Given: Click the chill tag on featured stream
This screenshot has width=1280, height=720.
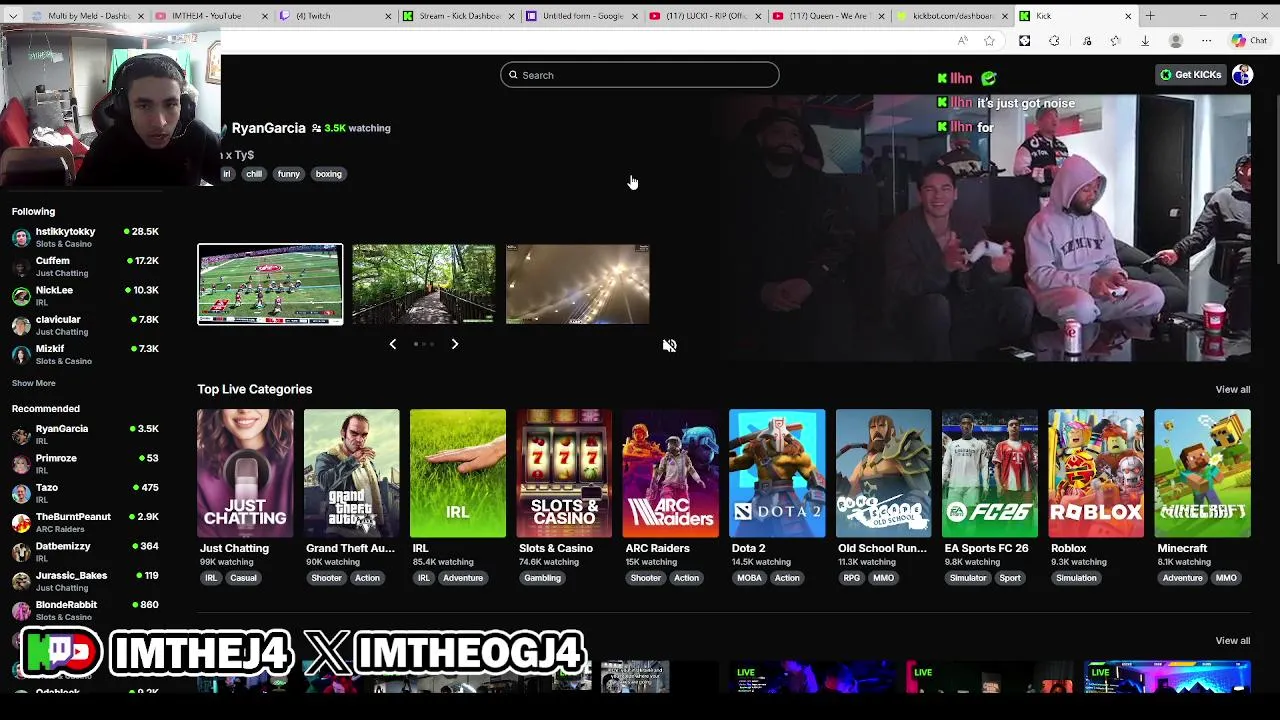Looking at the screenshot, I should 254,174.
